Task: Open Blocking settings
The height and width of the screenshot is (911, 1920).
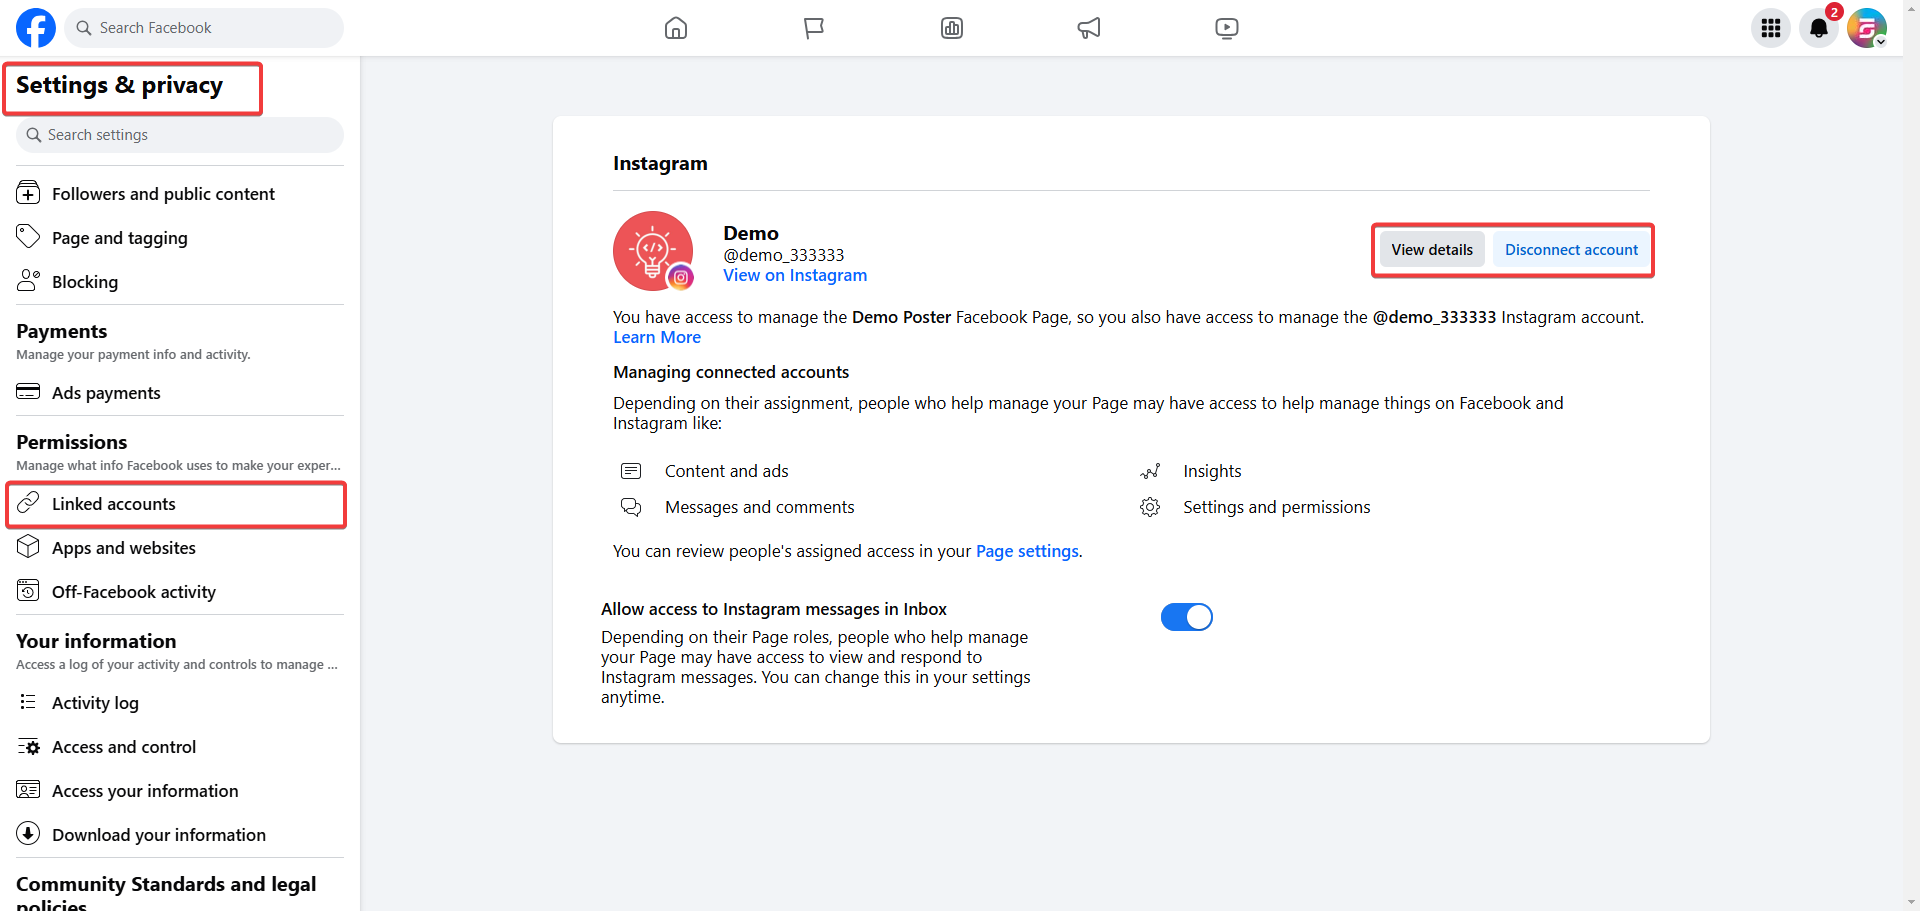Action: coord(180,282)
